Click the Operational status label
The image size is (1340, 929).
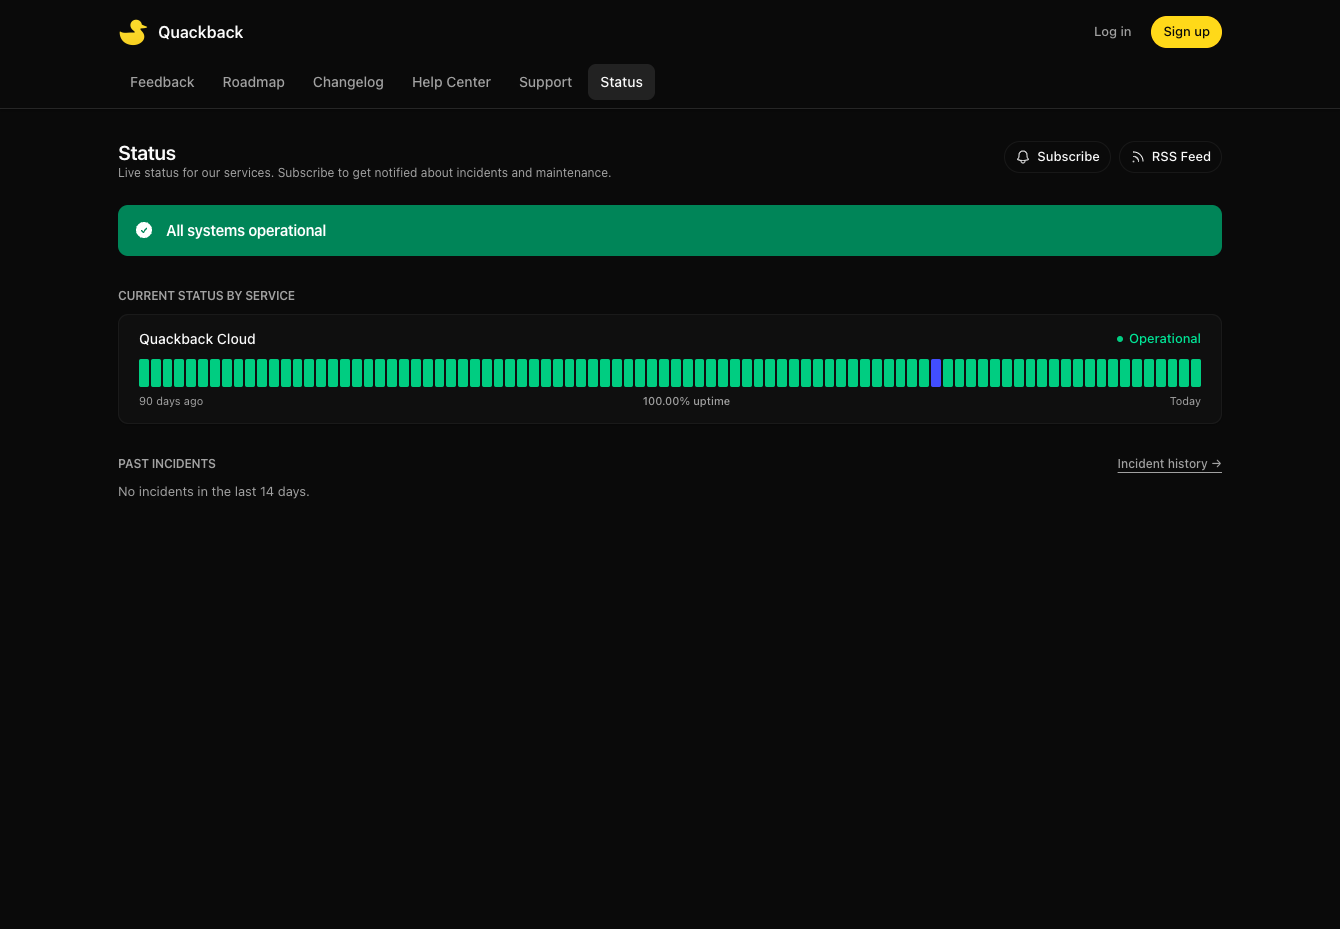click(x=1165, y=339)
